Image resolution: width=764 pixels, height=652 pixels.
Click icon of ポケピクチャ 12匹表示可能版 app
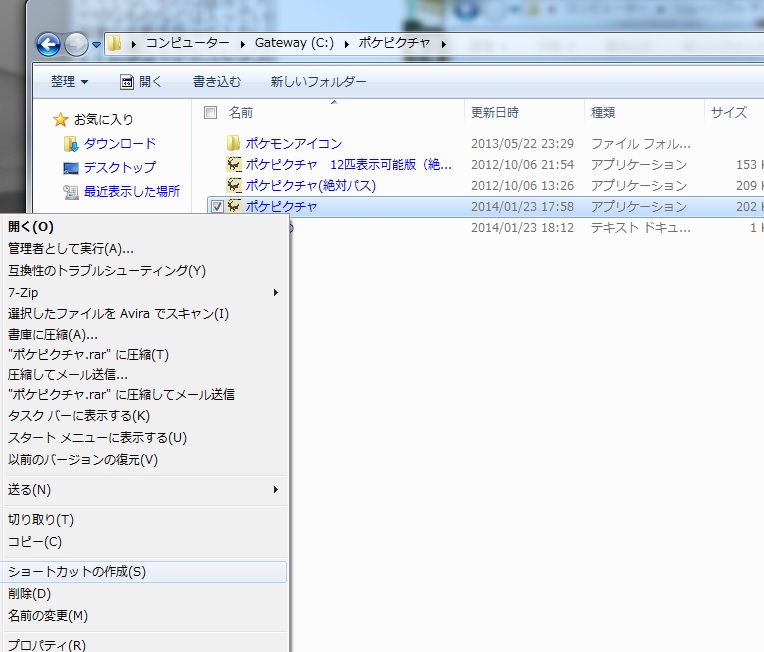234,164
